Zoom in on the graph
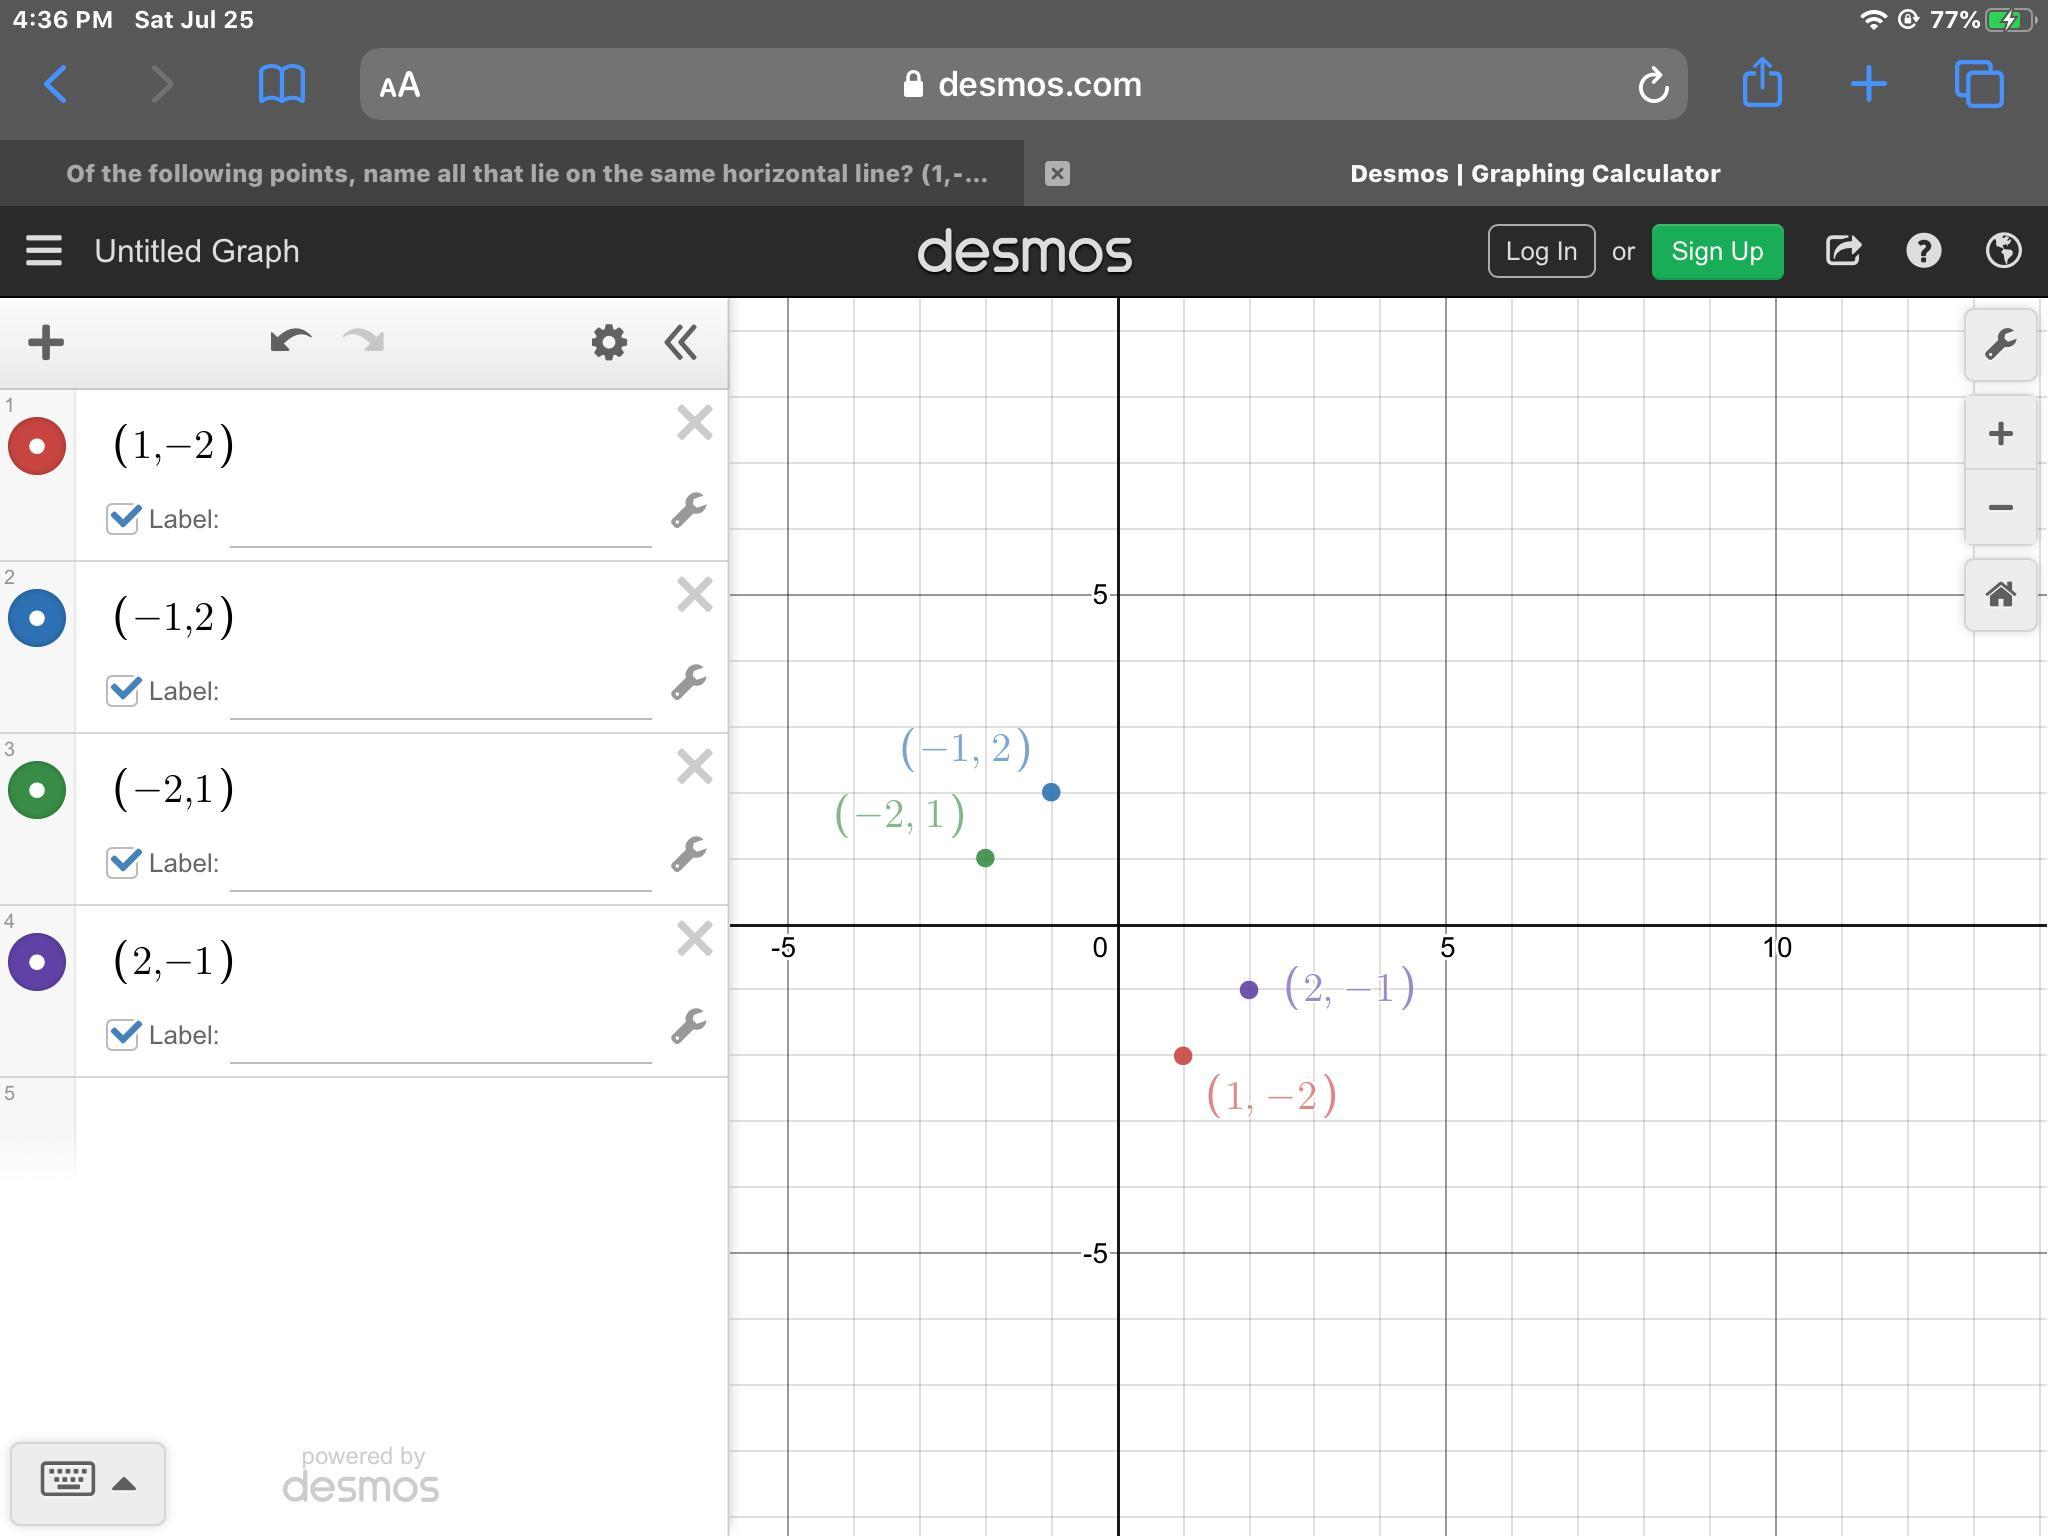Viewport: 2048px width, 1536px height. [x=2000, y=434]
